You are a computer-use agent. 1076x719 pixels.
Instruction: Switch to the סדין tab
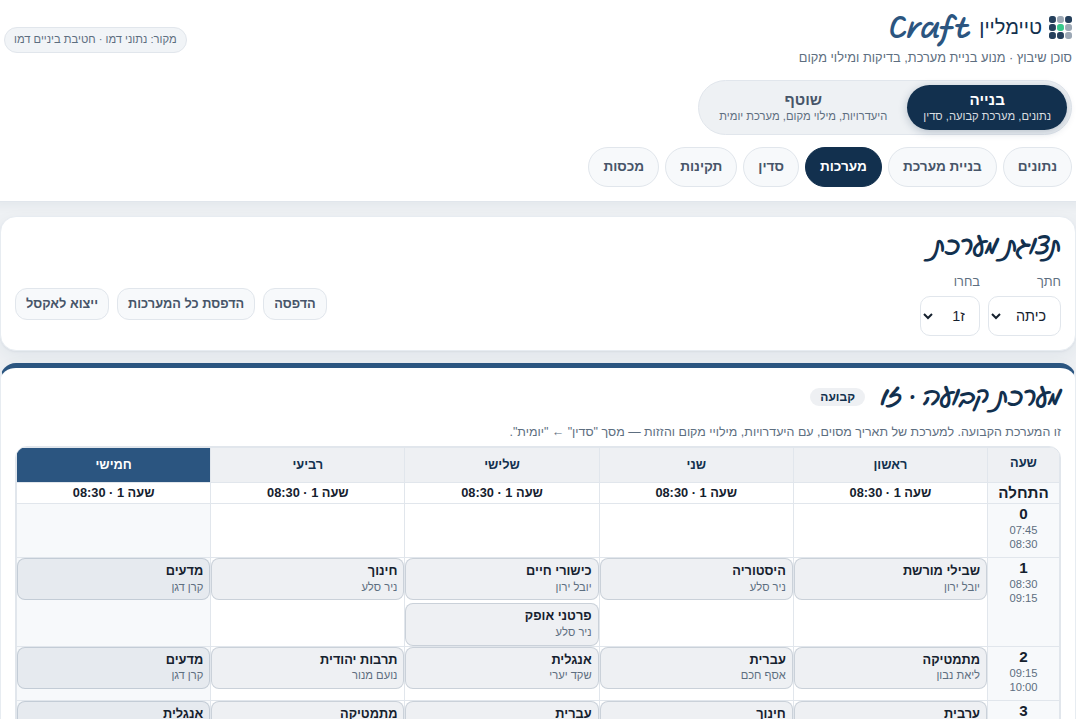pos(771,167)
